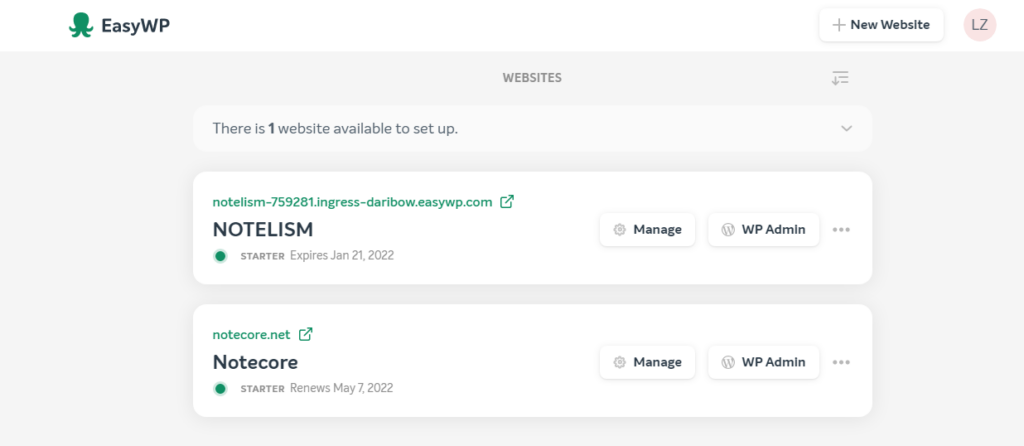Open the three-dot menu for Notecore
Viewport: 1024px width, 446px height.
pos(841,362)
